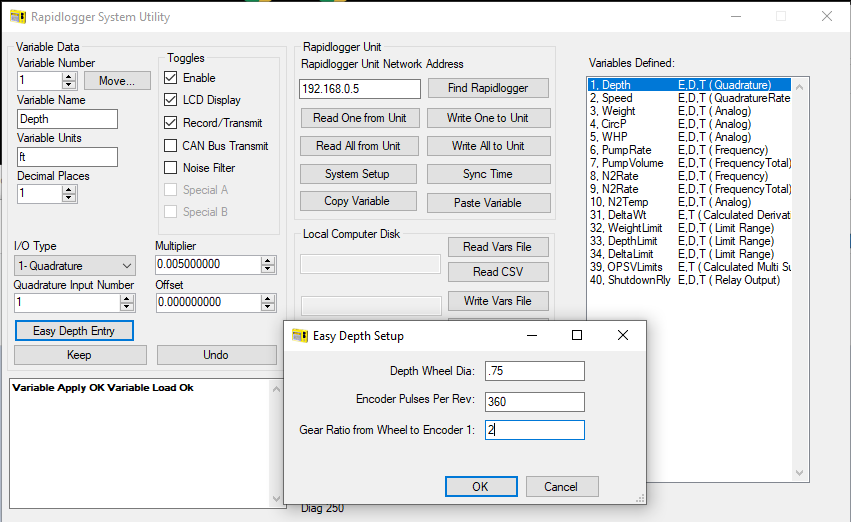This screenshot has height=522, width=851.
Task: Click the Keep button
Action: 80,355
